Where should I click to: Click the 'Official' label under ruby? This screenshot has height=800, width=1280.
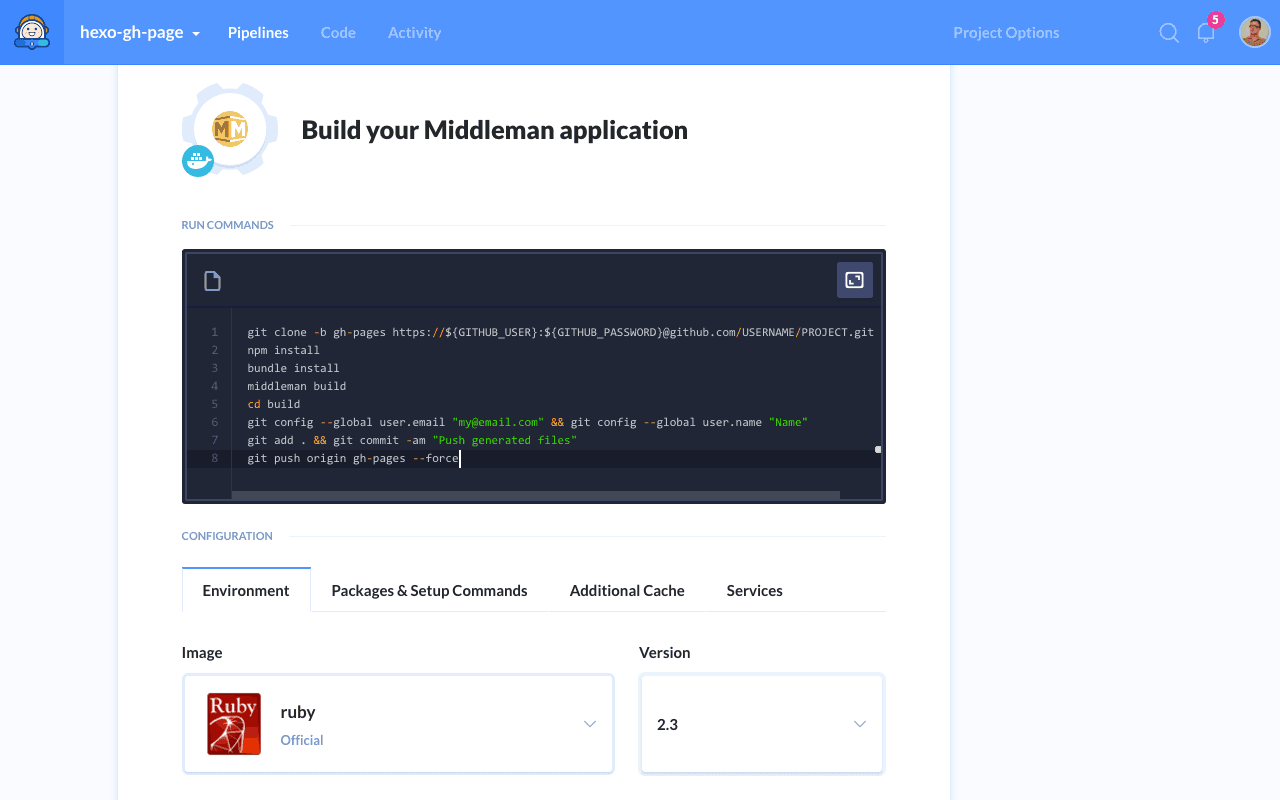coord(302,740)
